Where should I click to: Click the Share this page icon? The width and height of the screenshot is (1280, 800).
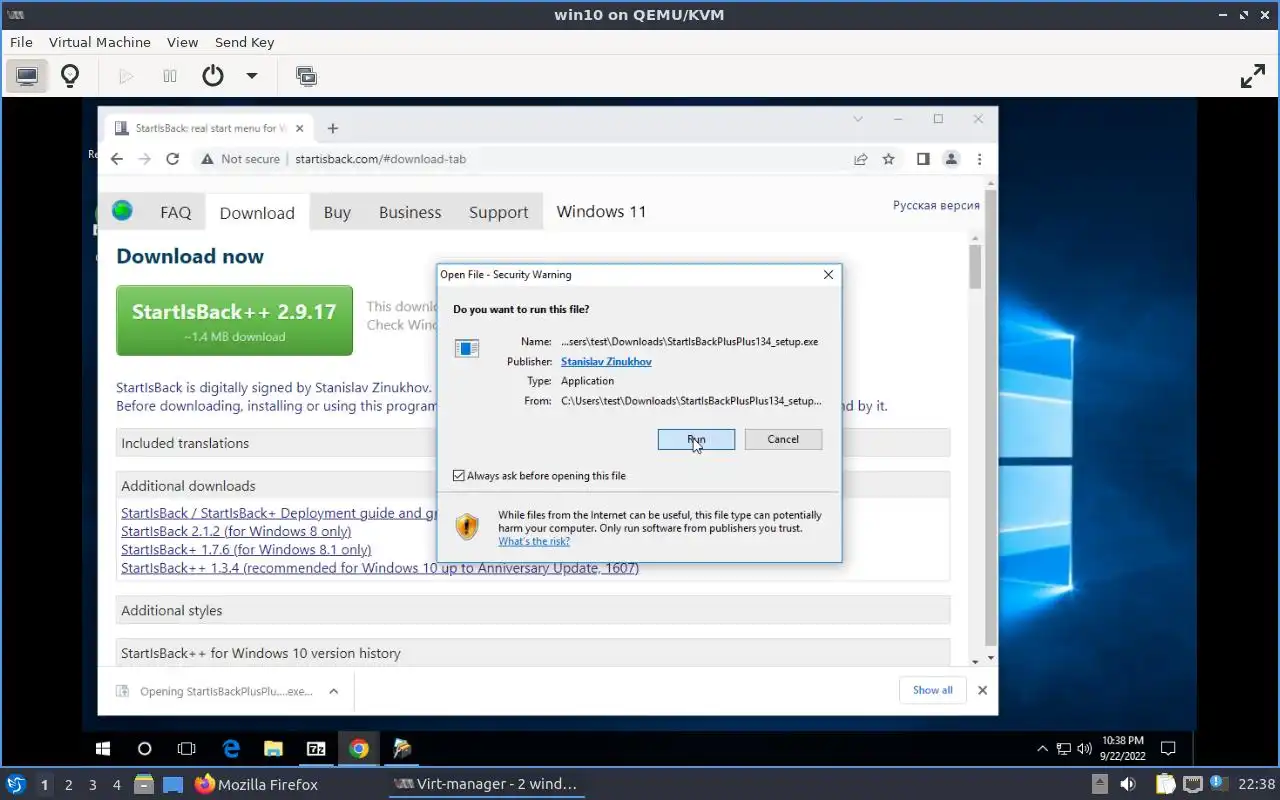[860, 159]
